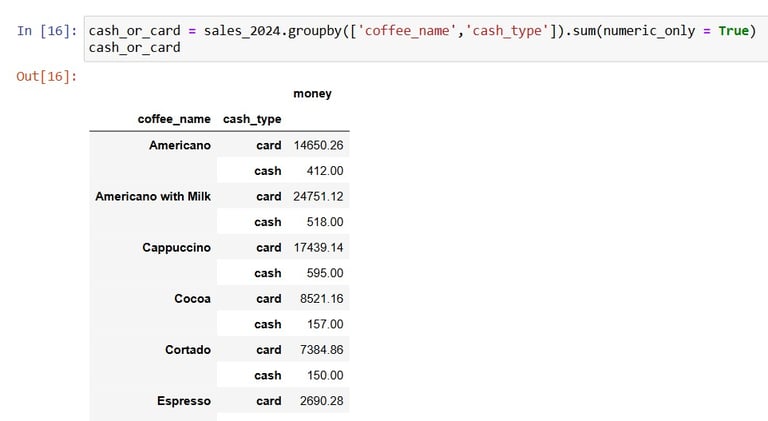Image resolution: width=768 pixels, height=421 pixels.
Task: Click the 'coffee_name' string in the code
Action: (x=407, y=31)
